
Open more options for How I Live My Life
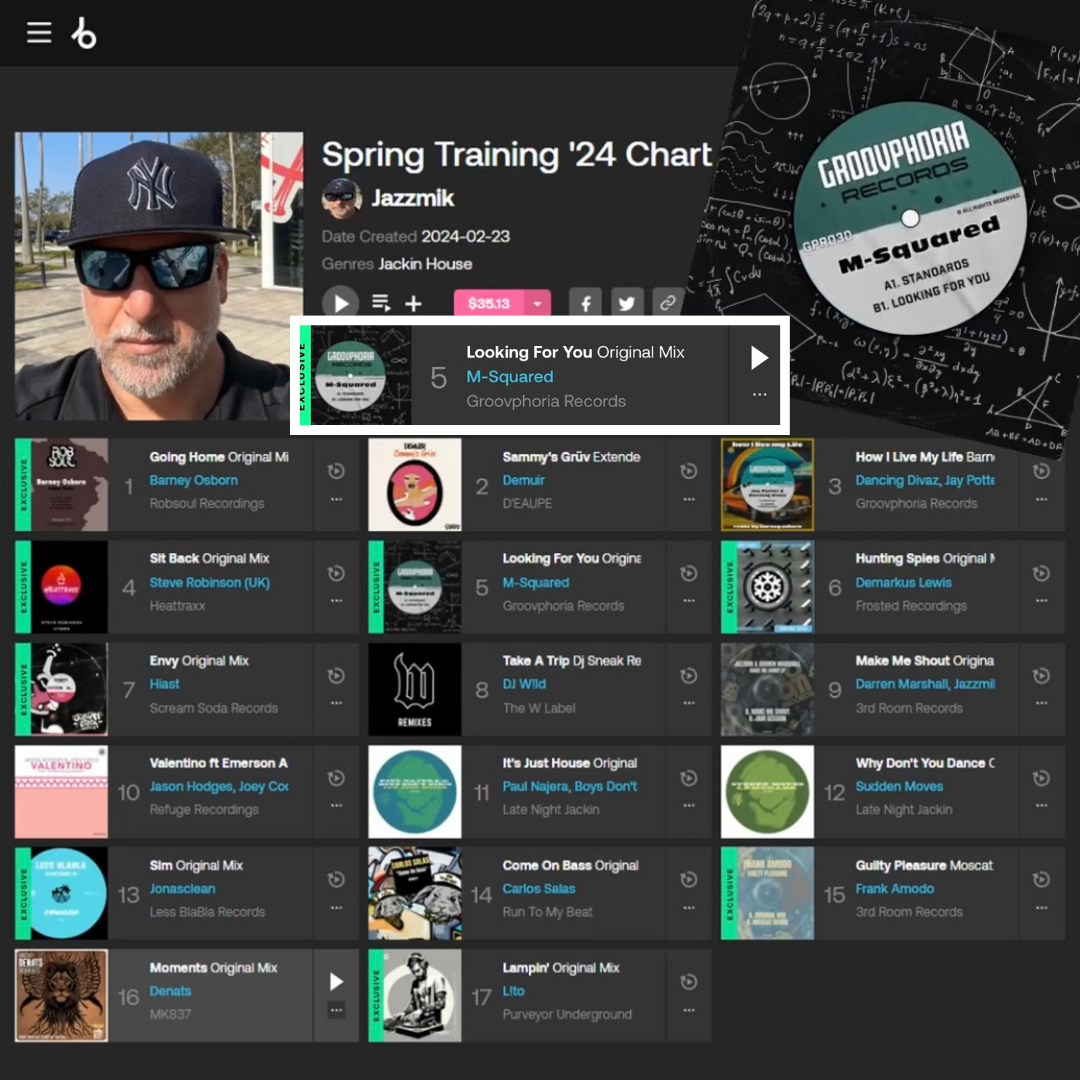1041,499
